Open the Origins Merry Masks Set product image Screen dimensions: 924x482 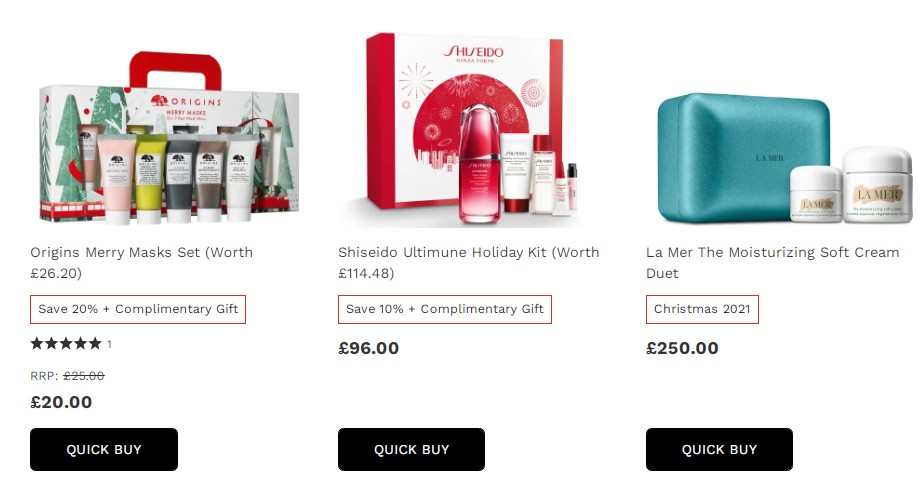169,137
